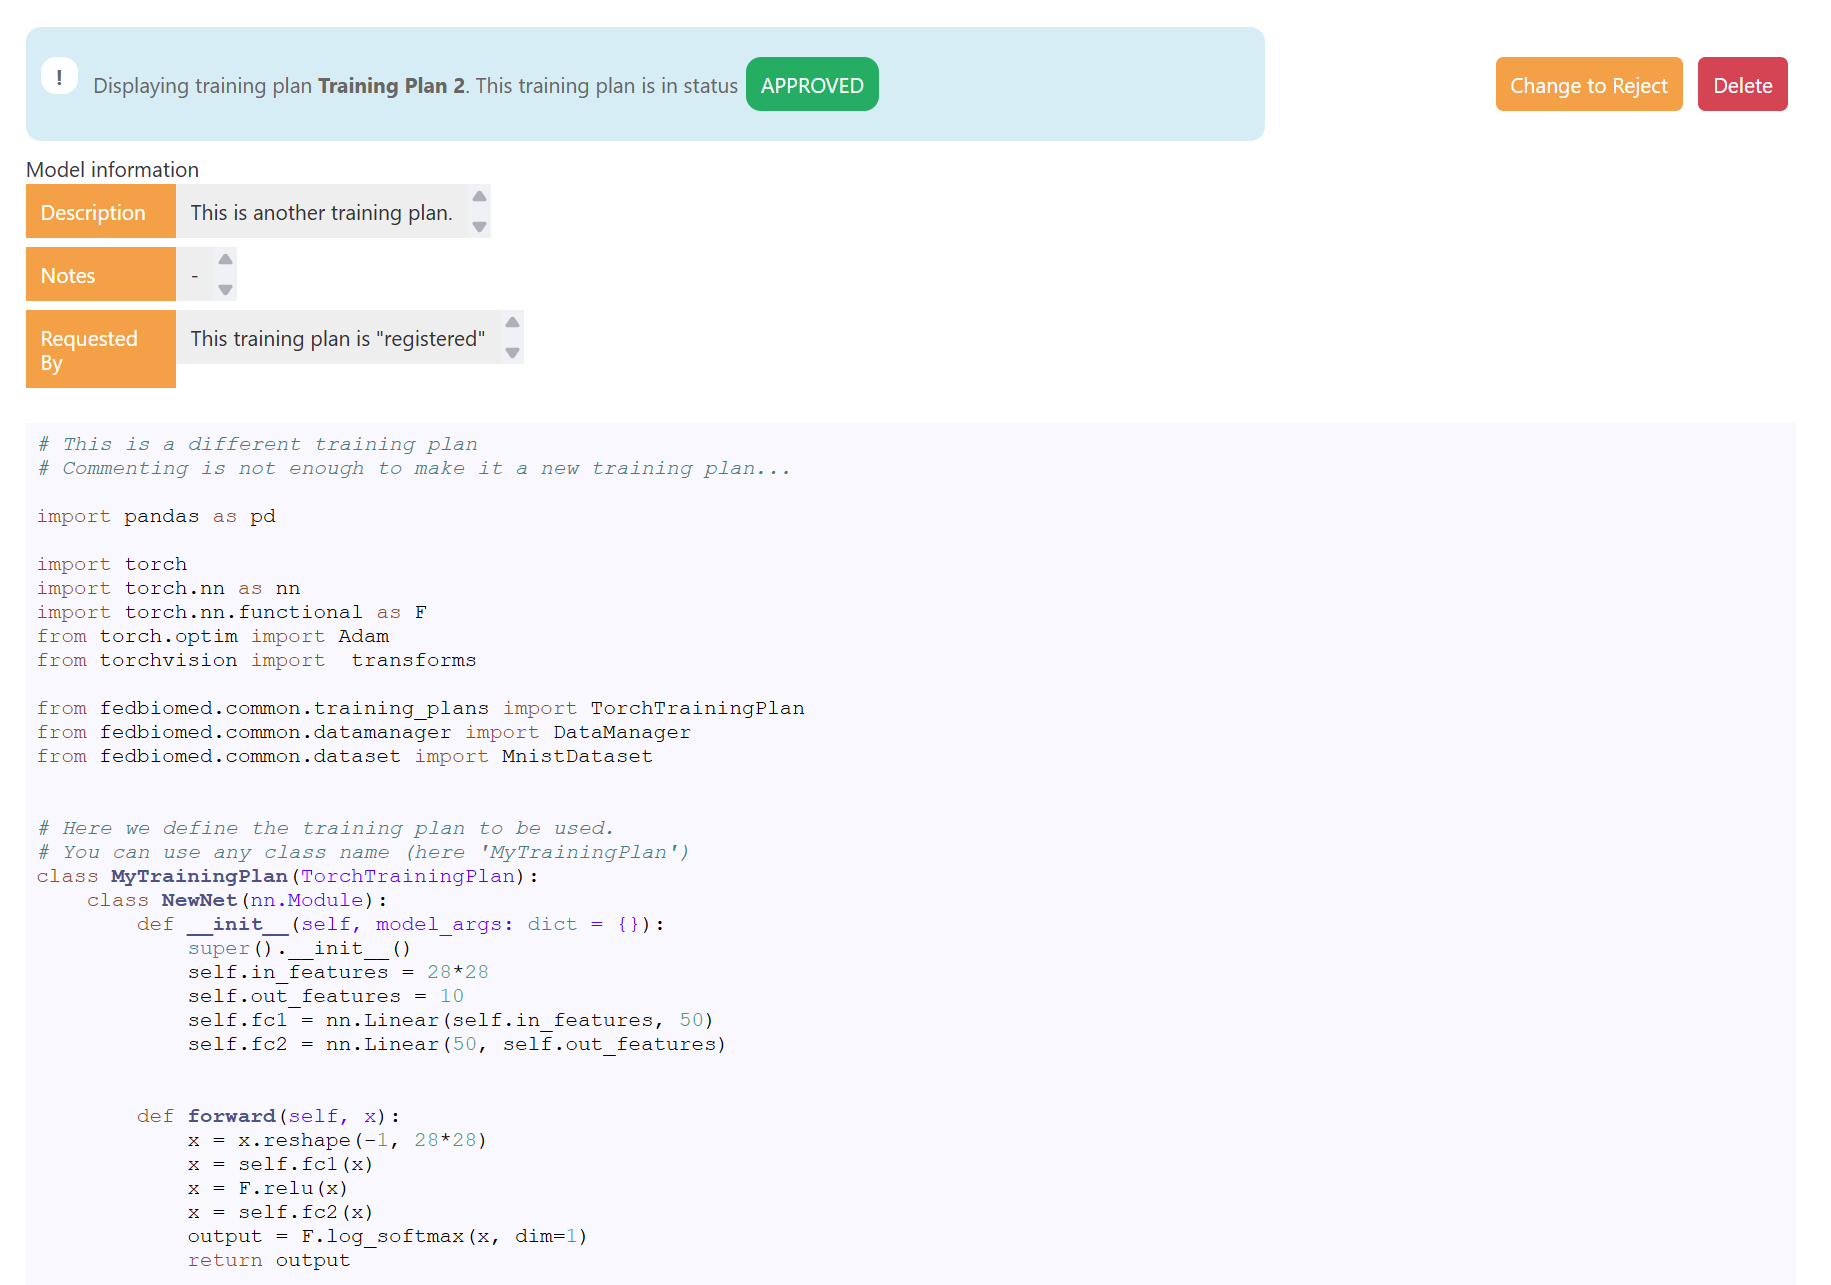Click the comment '# This is a different training plan'
This screenshot has height=1285, width=1831.
[x=258, y=444]
